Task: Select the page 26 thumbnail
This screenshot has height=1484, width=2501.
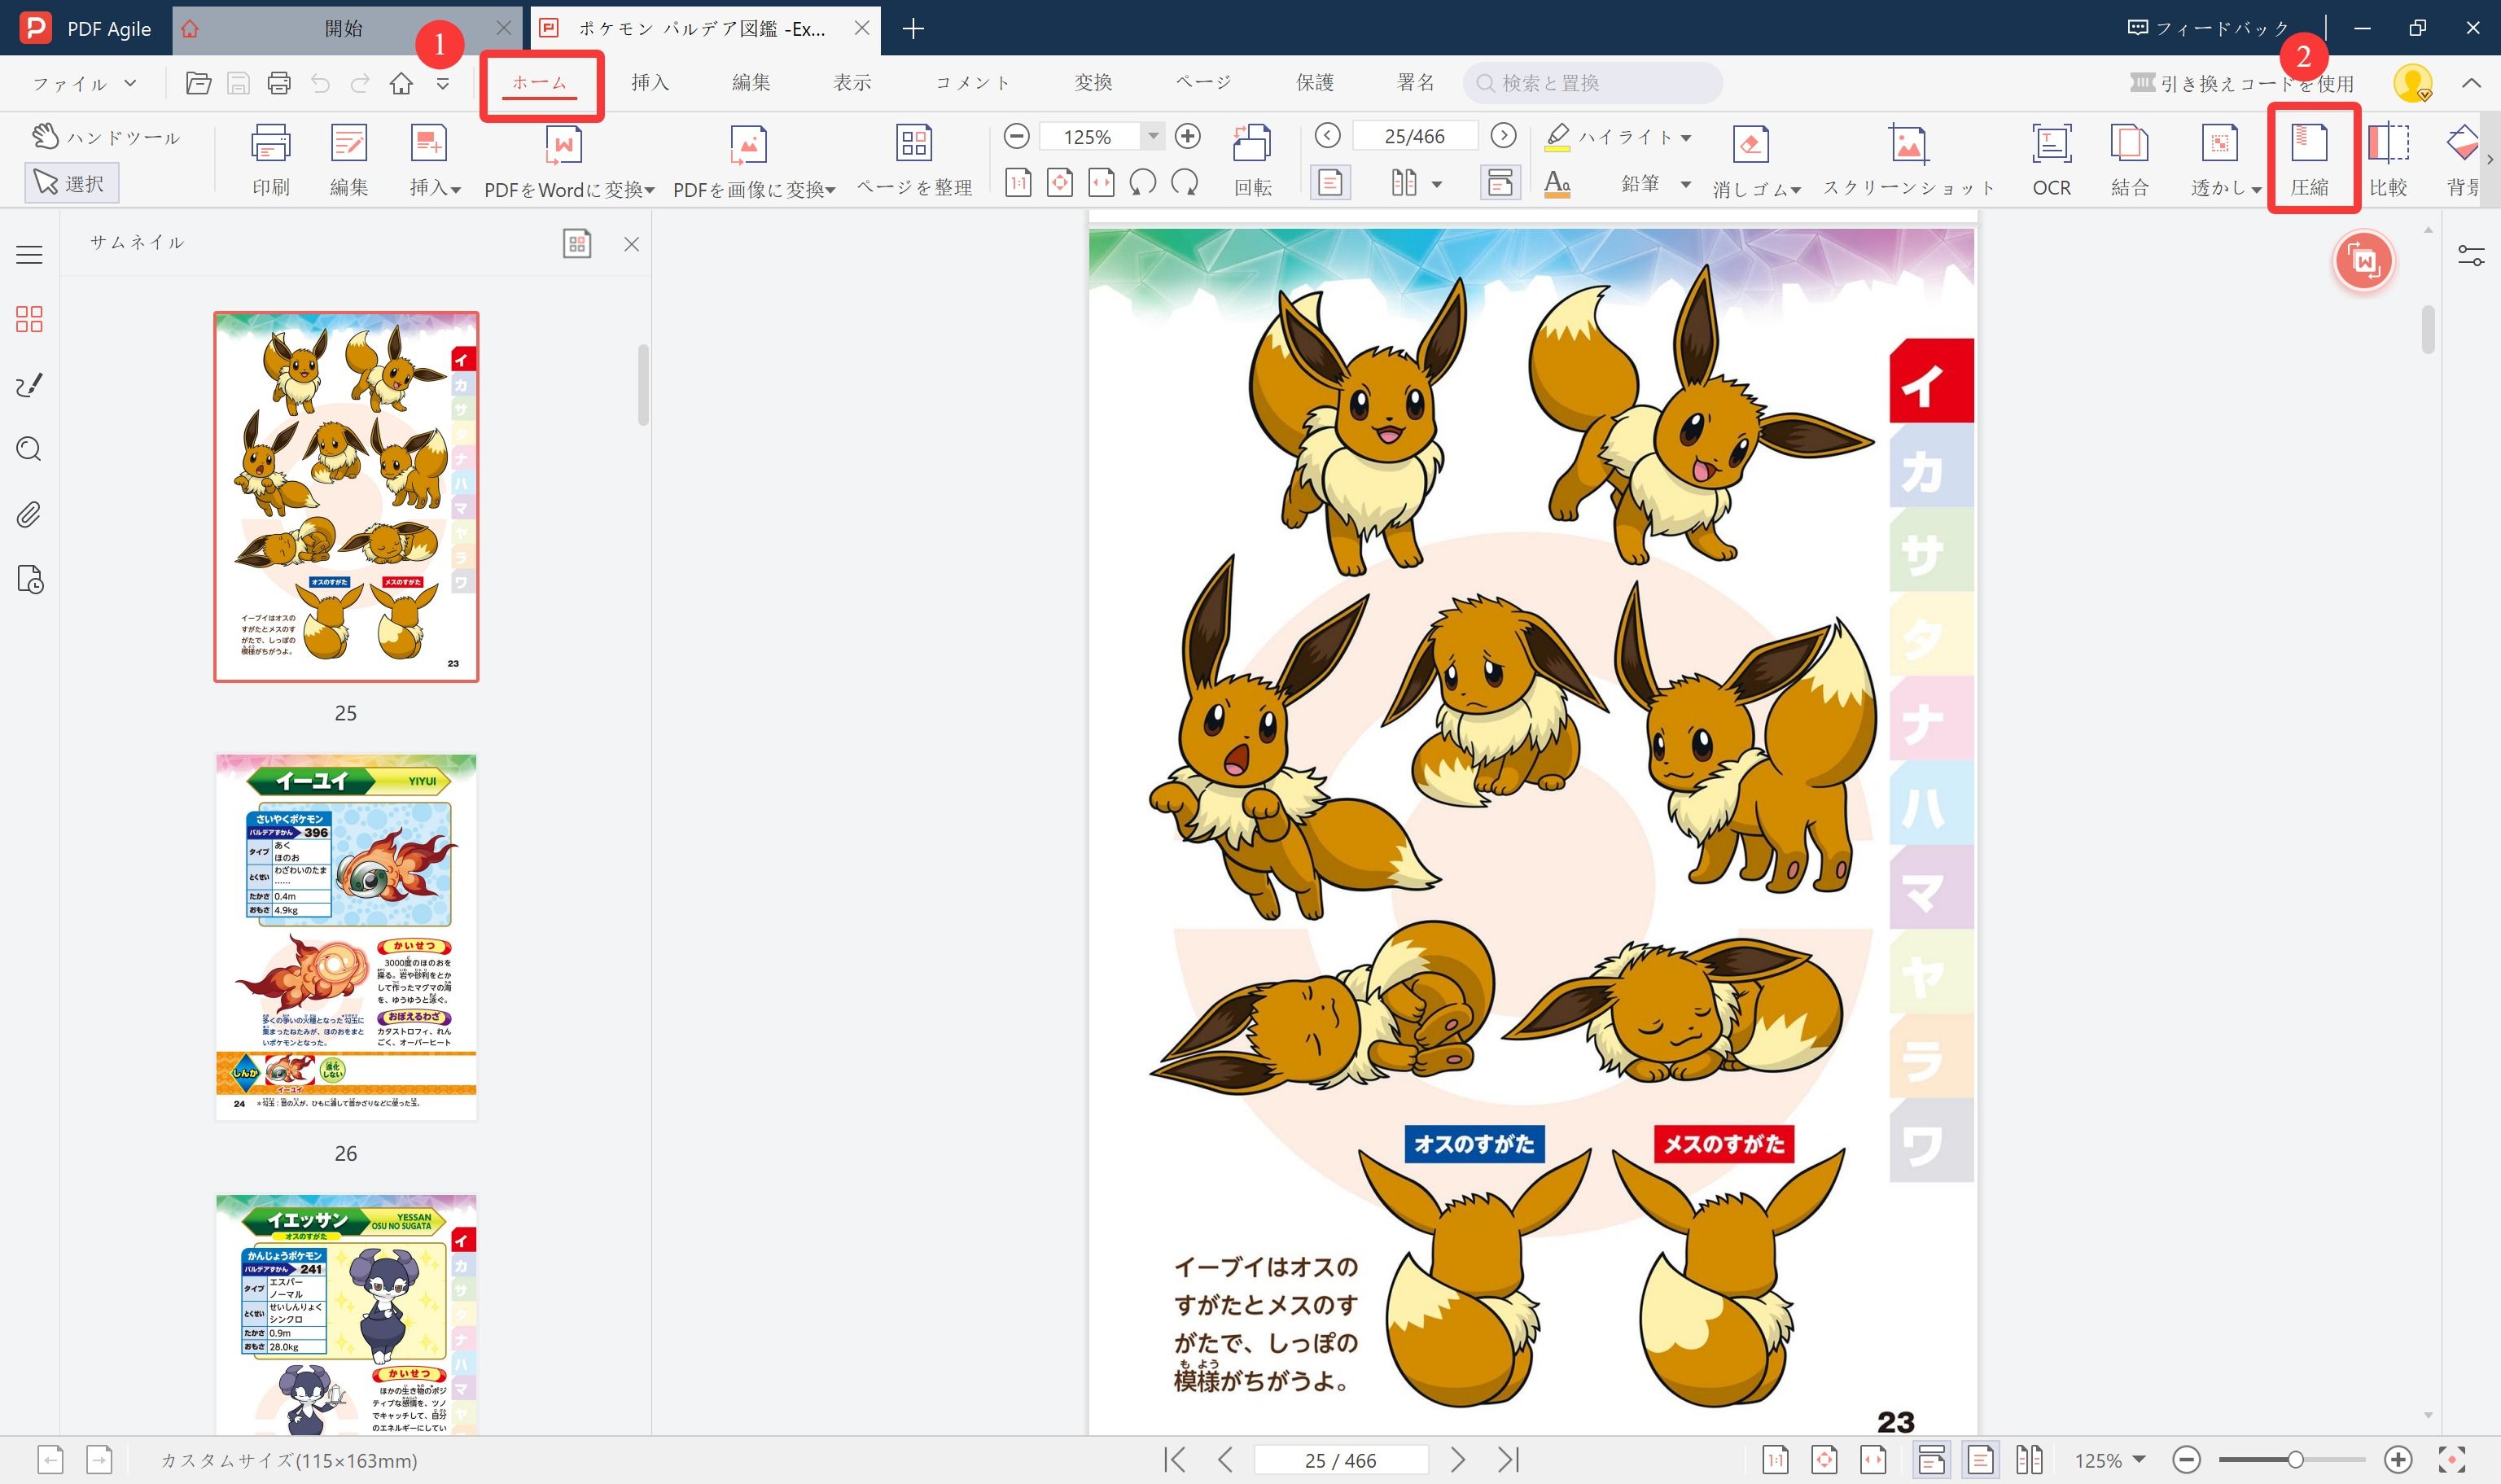Action: 345,935
